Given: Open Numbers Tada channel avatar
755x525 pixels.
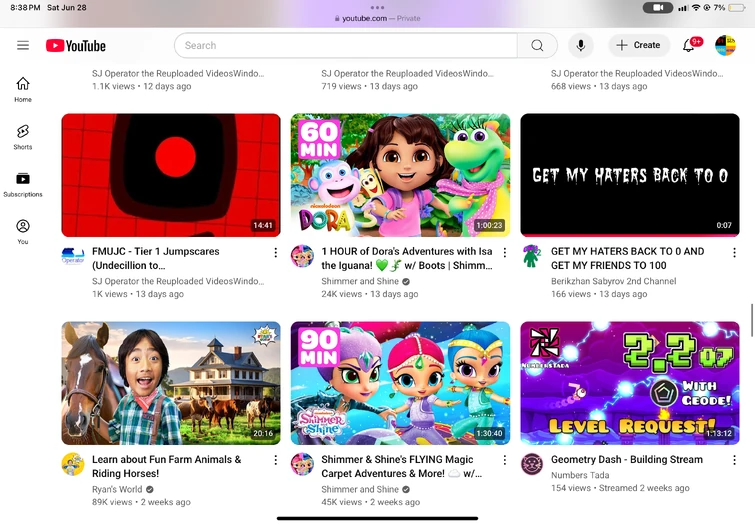Looking at the screenshot, I should pos(532,464).
